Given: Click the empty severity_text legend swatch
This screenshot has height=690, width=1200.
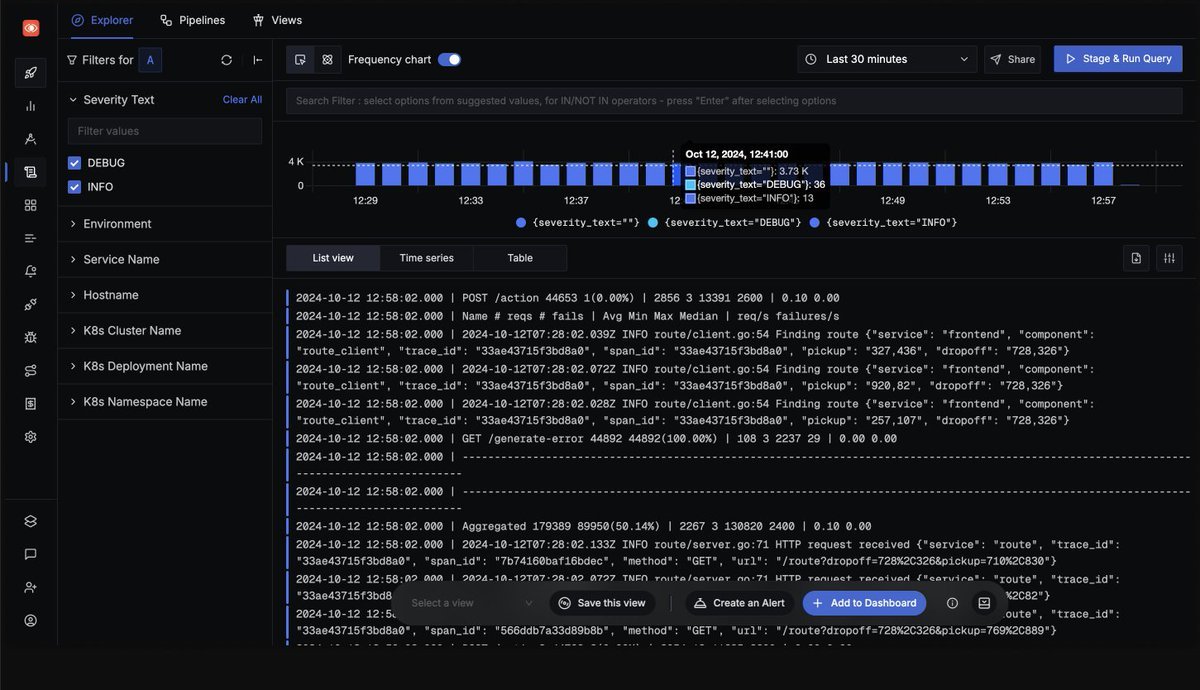Looking at the screenshot, I should click(x=521, y=222).
